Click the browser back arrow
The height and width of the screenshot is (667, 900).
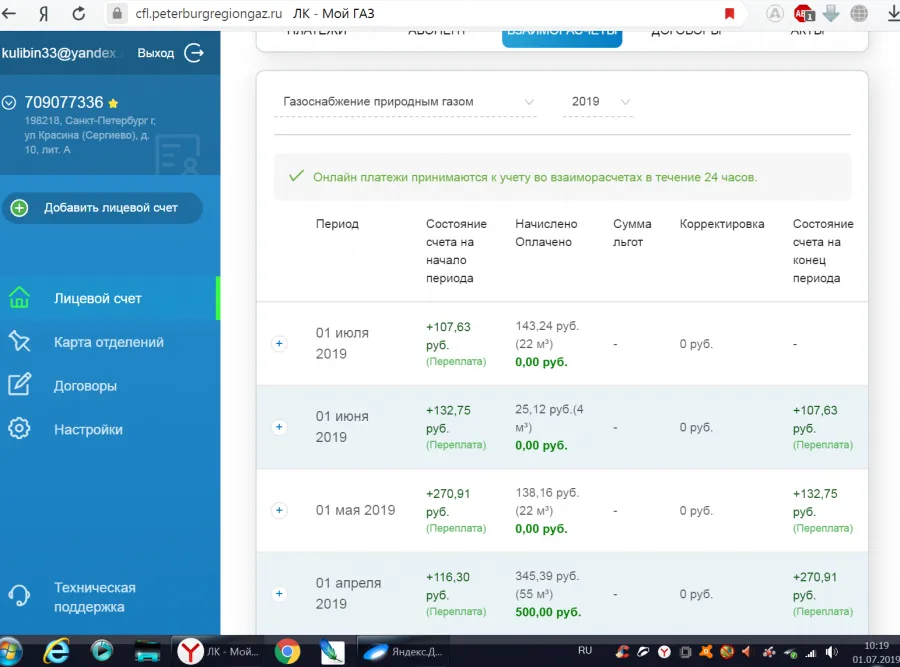tap(9, 13)
